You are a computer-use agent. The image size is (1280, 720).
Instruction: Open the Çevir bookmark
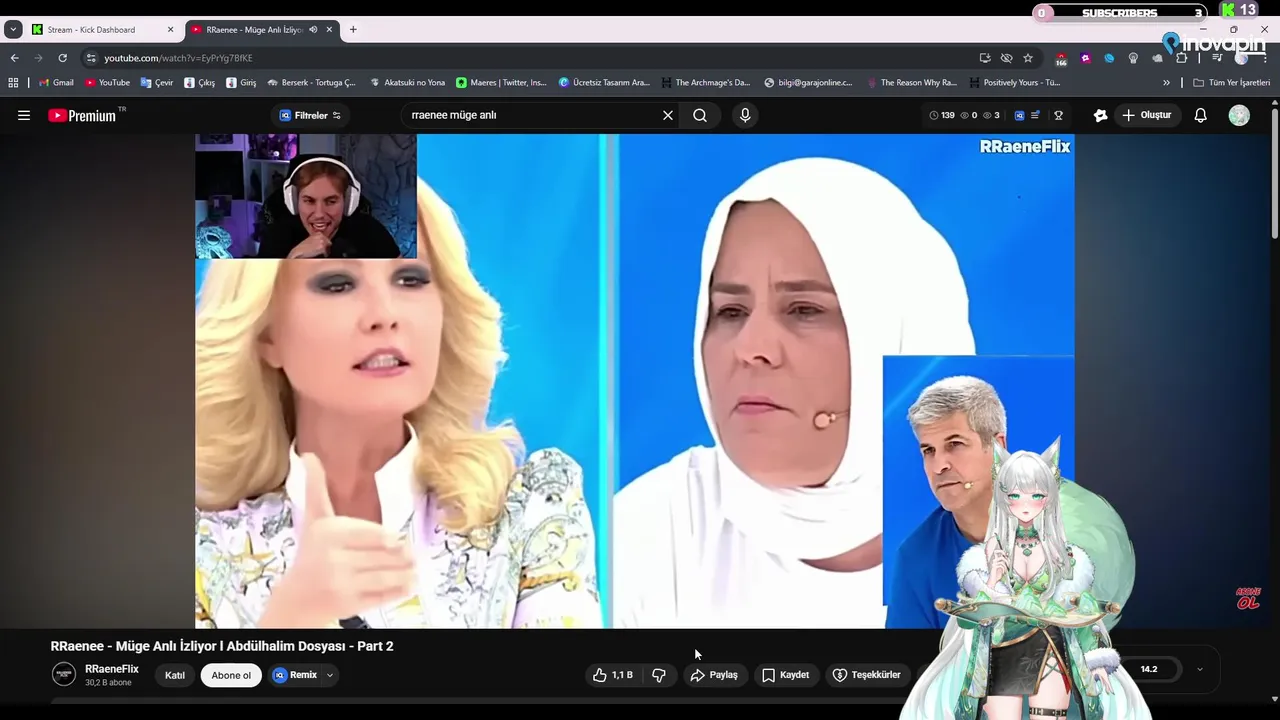point(157,83)
